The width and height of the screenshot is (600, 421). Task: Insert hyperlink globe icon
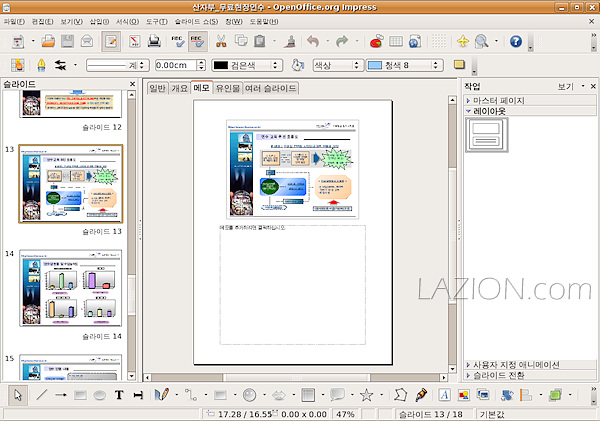point(415,41)
